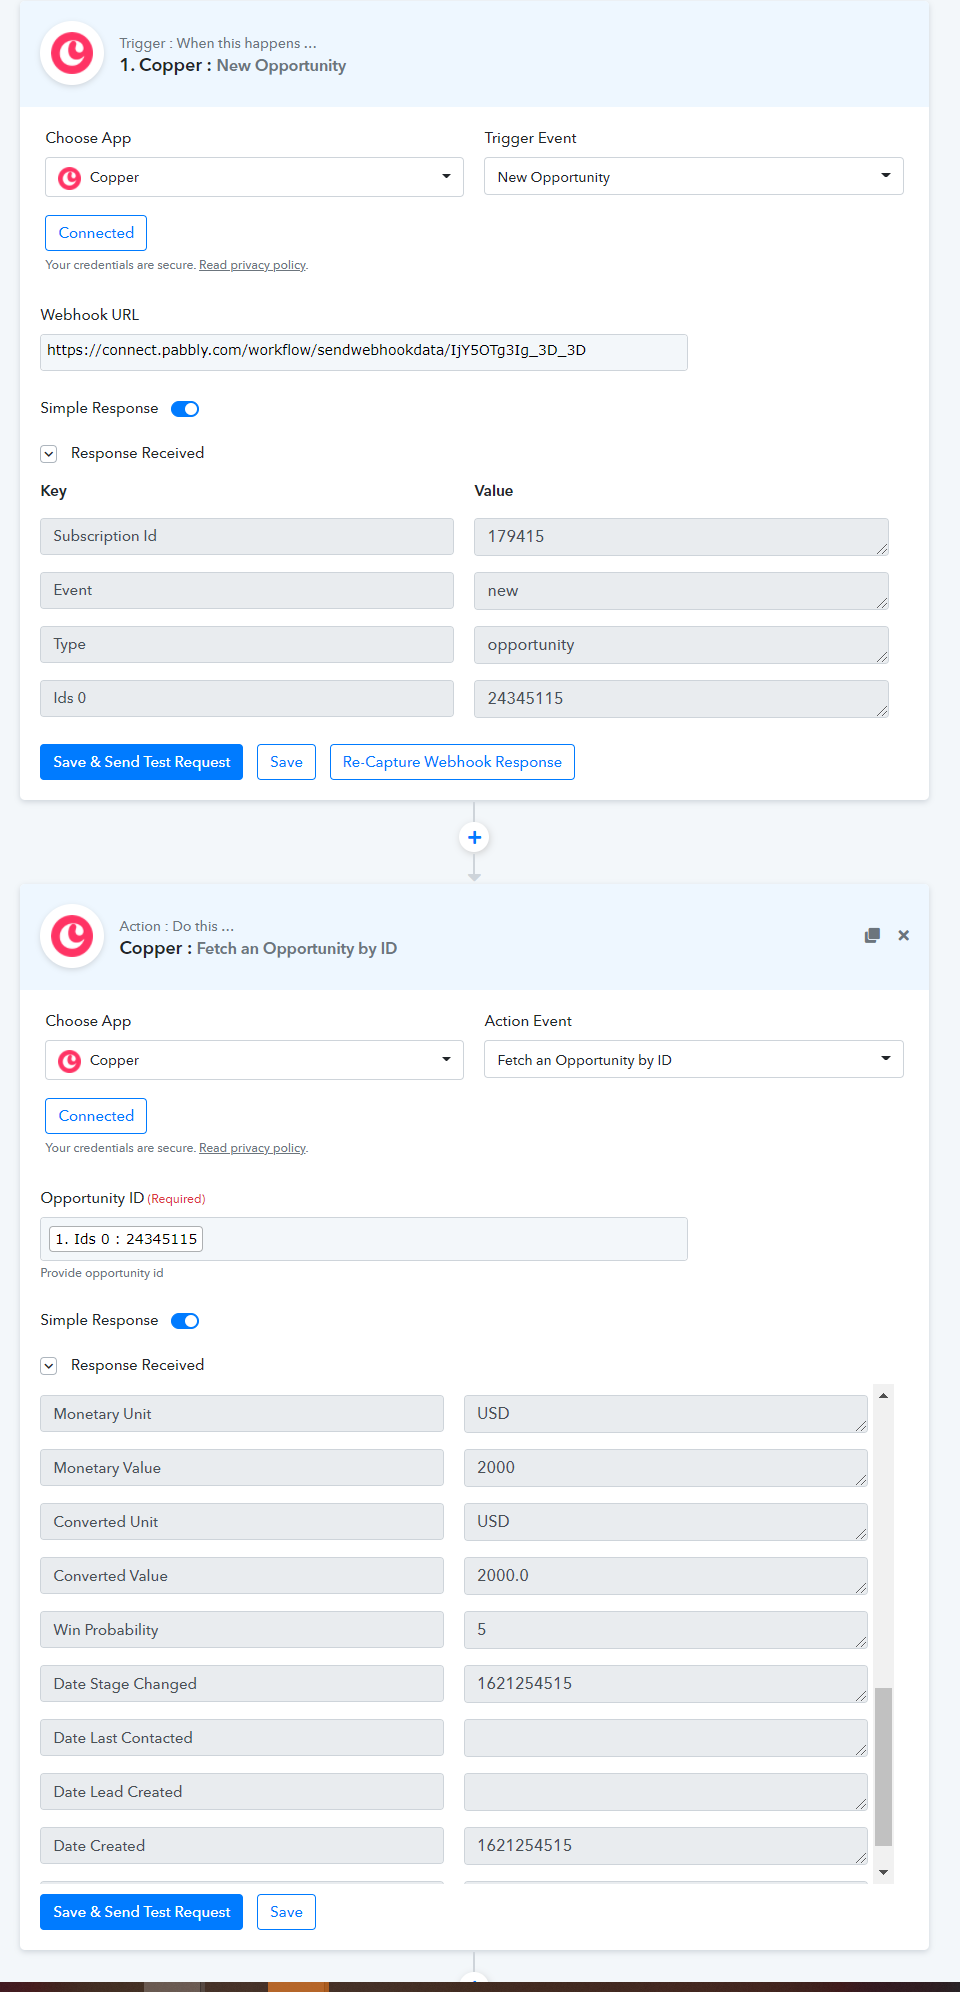Click the empty Date Lead Created value field

666,1792
